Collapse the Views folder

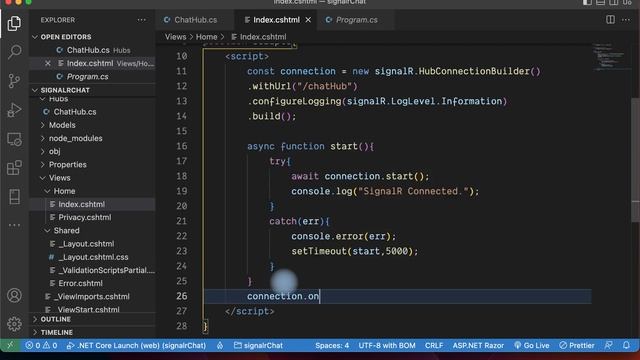pyautogui.click(x=59, y=178)
